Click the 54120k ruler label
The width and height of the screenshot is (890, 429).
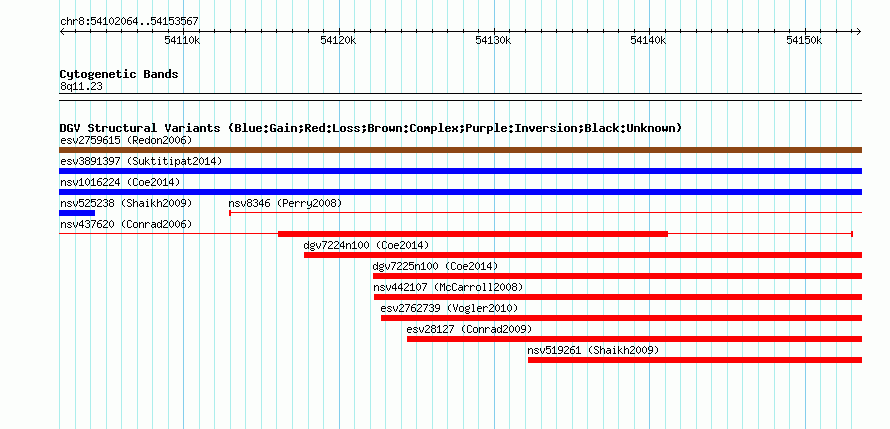338,40
